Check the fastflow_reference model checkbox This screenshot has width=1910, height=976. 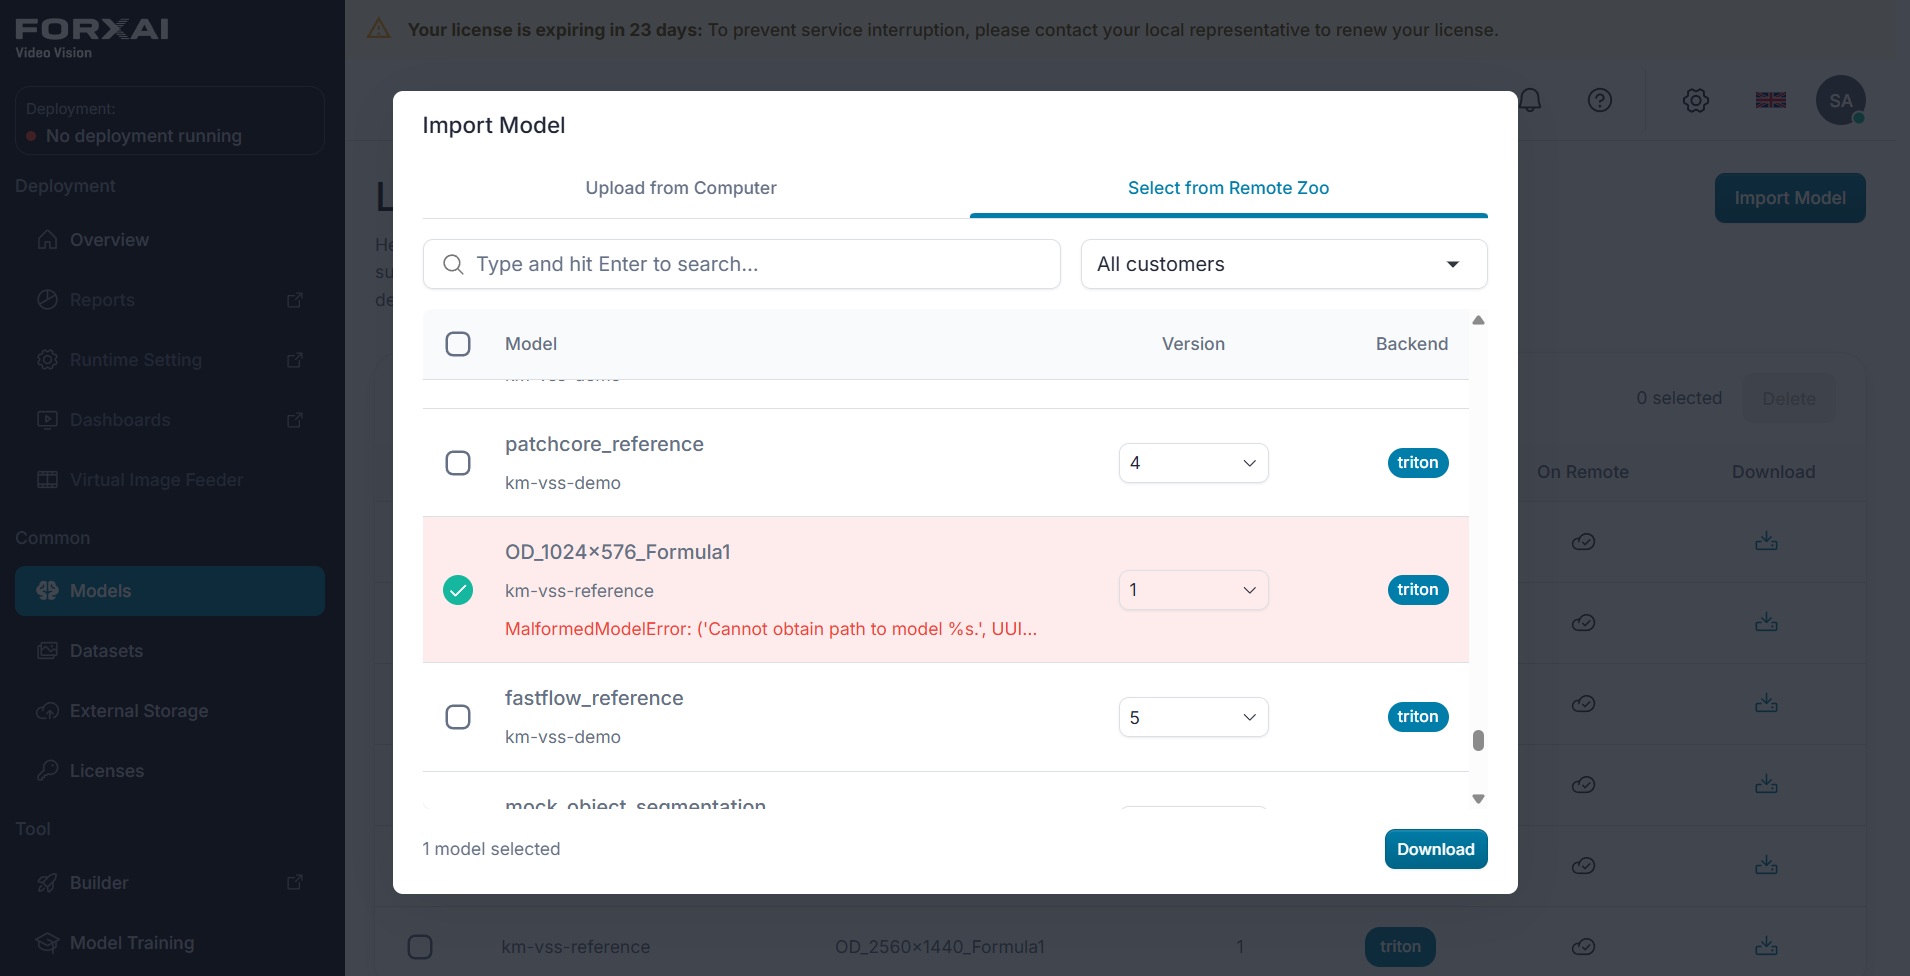458,717
